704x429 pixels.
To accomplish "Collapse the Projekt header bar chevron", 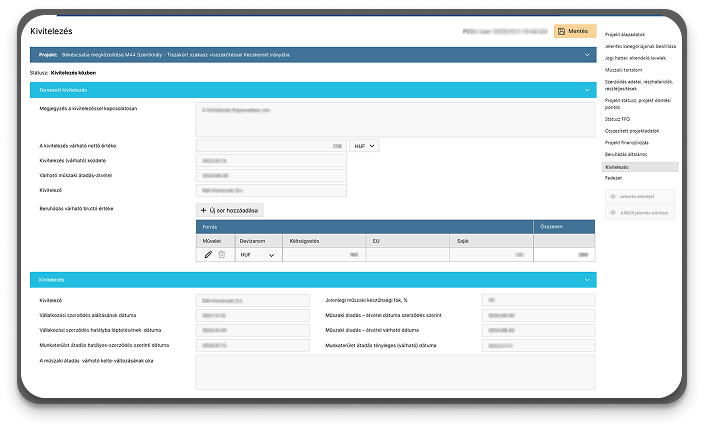I will tap(588, 53).
